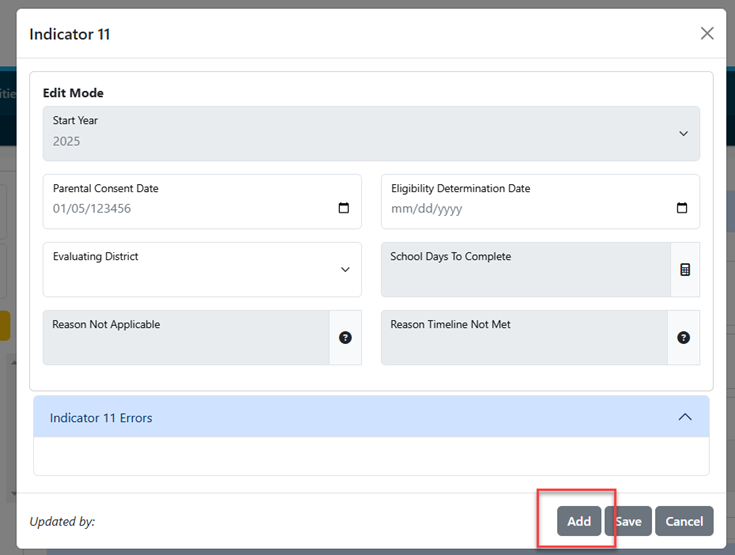Click the Save button

pos(628,521)
